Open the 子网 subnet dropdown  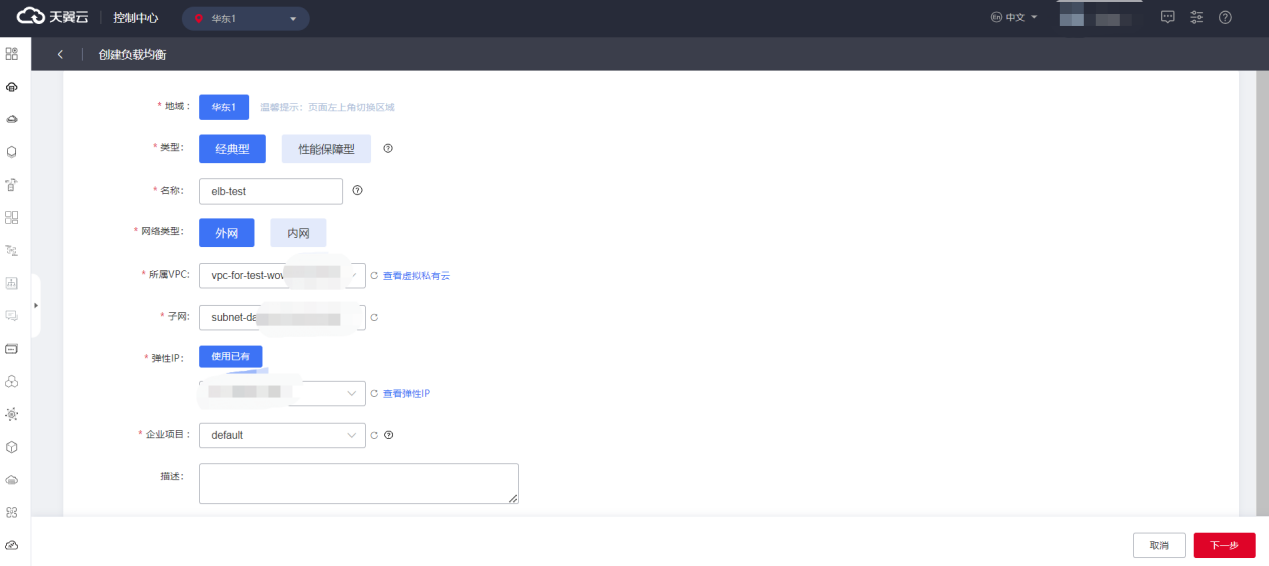tap(282, 318)
